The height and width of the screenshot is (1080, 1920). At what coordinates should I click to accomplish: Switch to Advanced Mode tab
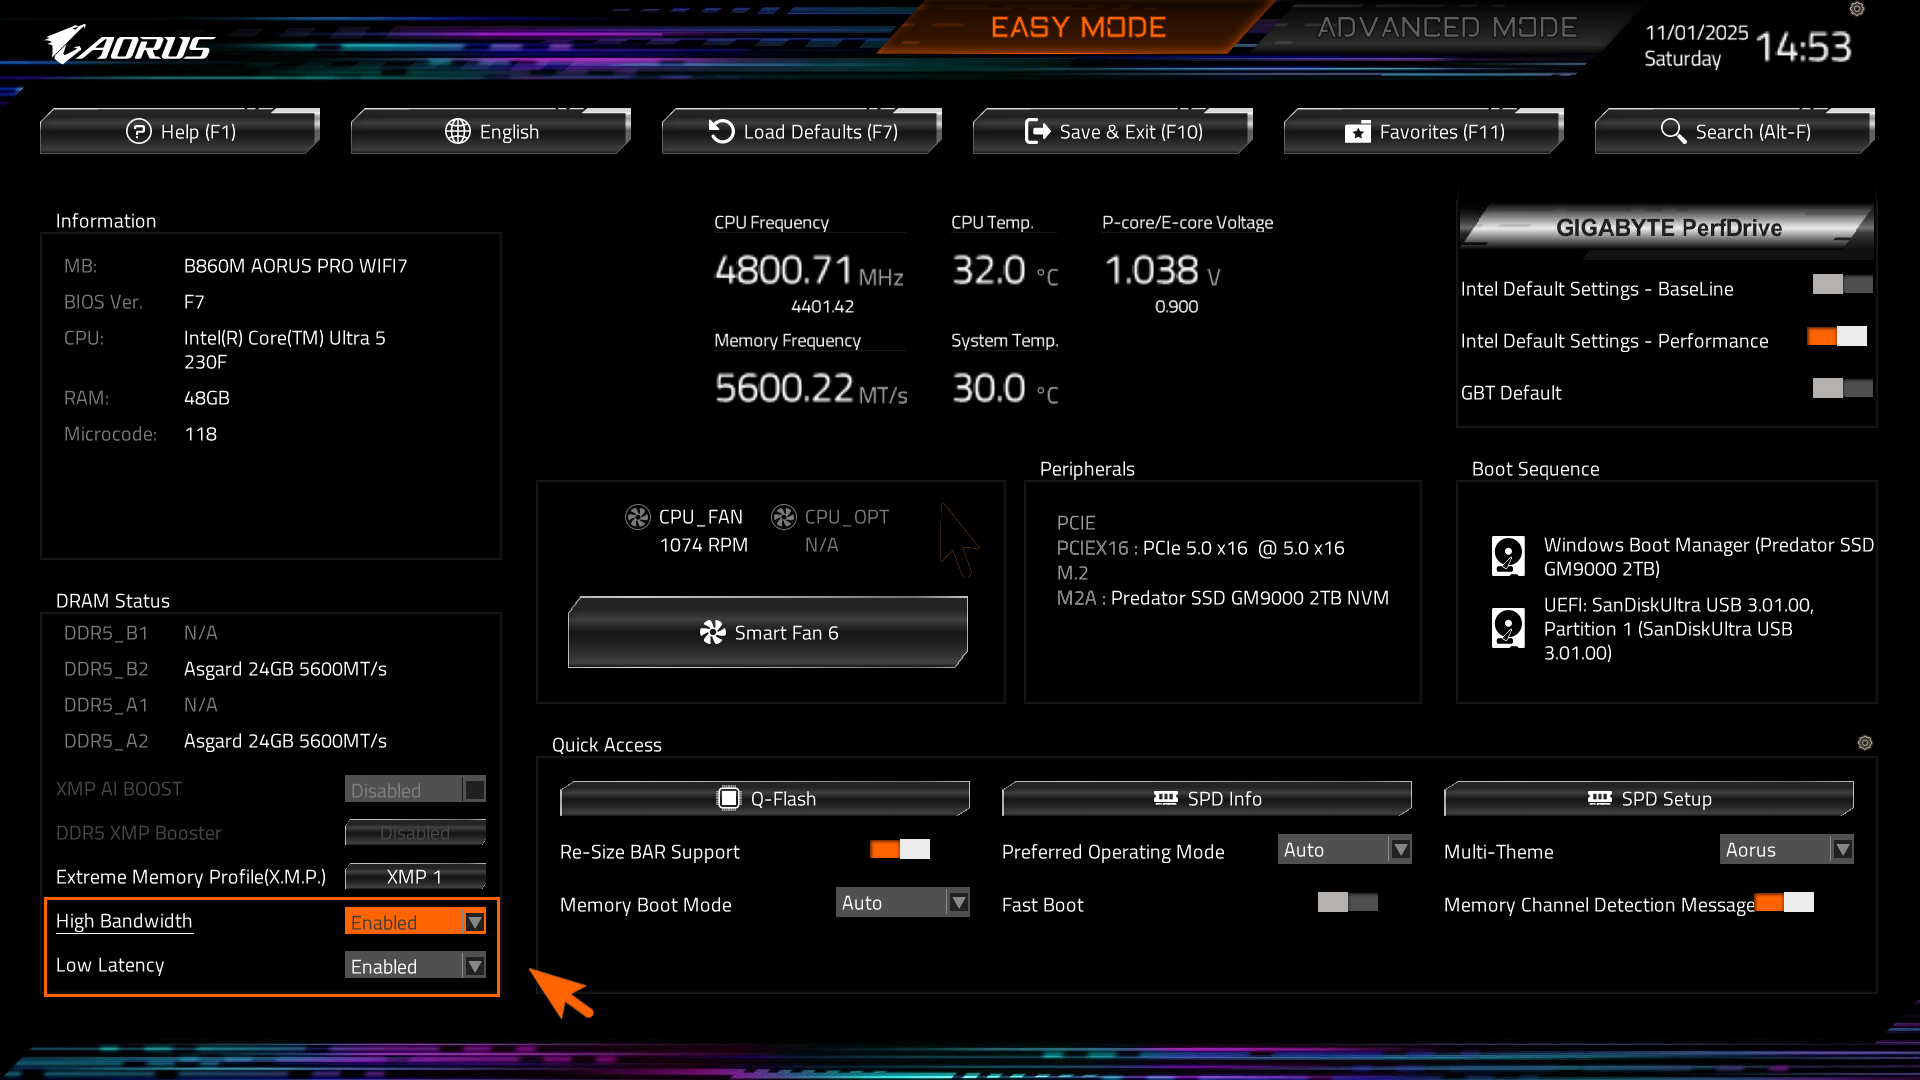pyautogui.click(x=1447, y=28)
